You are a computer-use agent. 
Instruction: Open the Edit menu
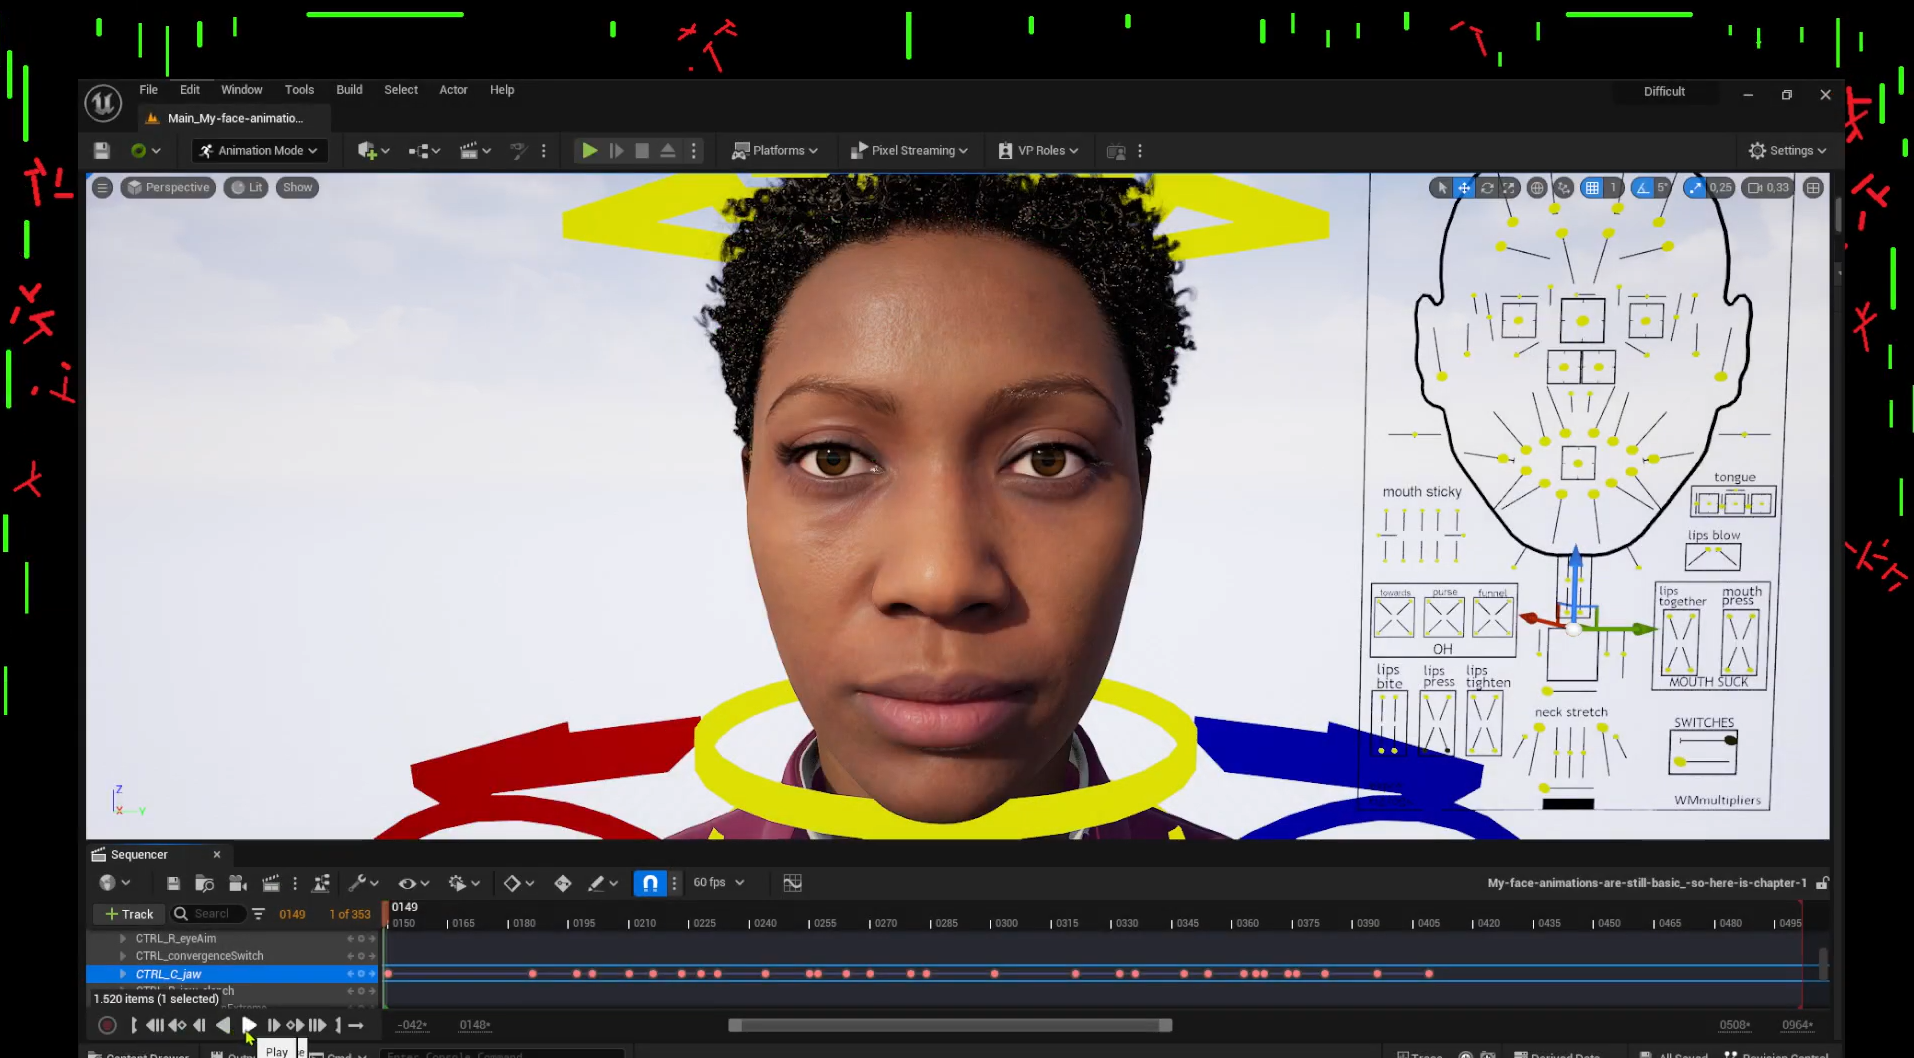[x=190, y=90]
